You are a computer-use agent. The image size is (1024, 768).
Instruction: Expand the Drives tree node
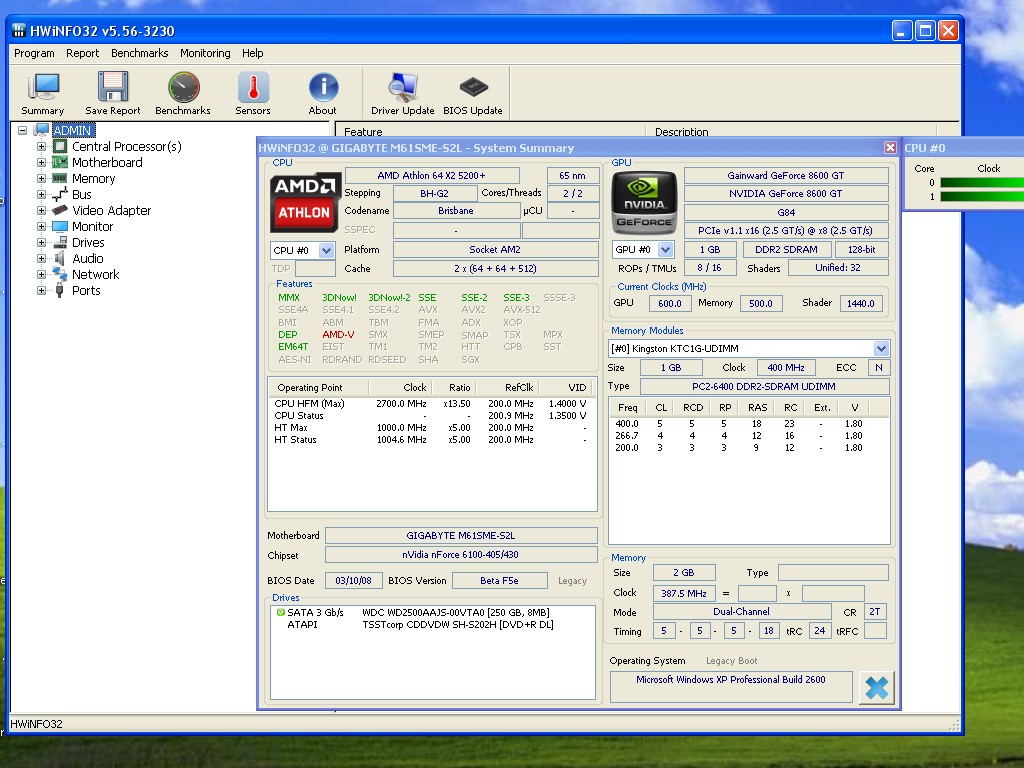[41, 242]
